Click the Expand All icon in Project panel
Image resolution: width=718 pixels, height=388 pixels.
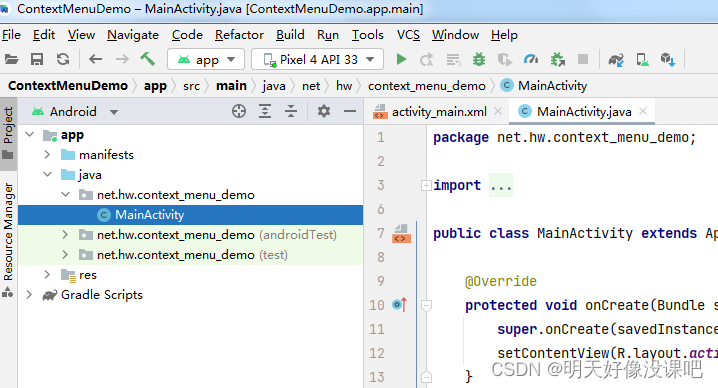tap(265, 111)
